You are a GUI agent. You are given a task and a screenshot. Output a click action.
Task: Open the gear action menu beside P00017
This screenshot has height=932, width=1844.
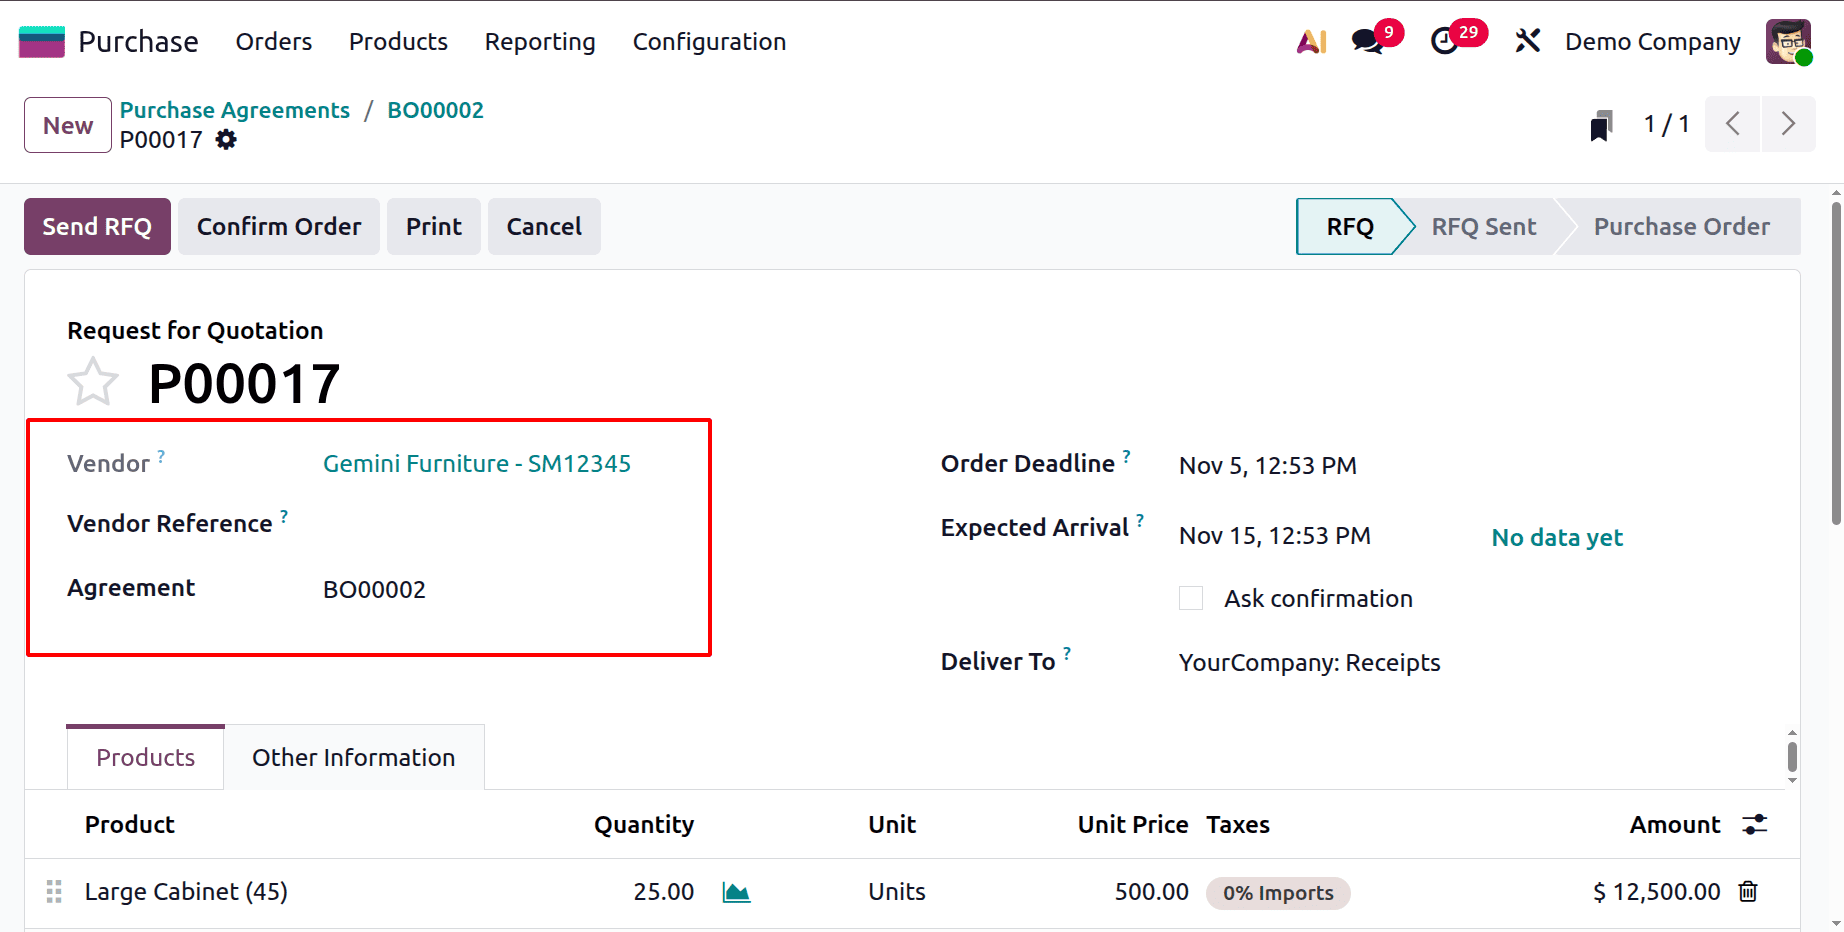click(x=226, y=139)
